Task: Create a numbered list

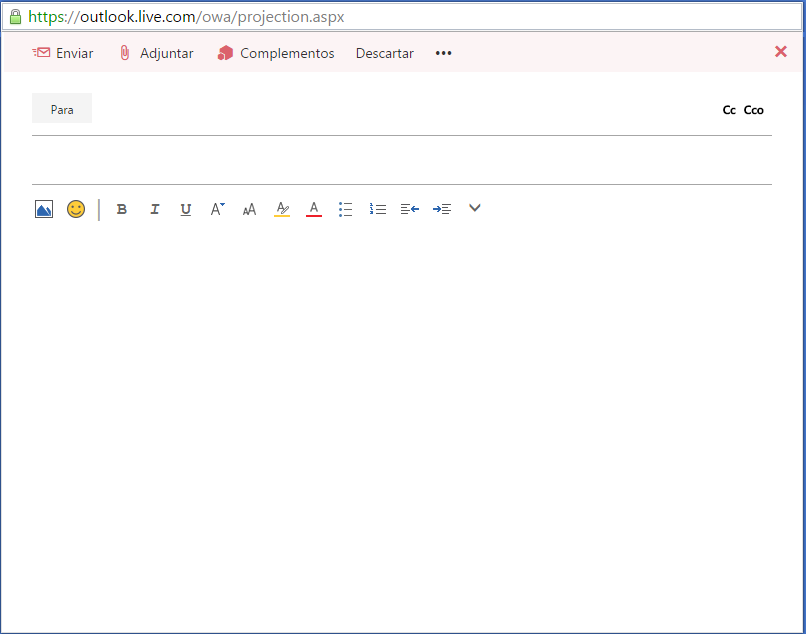Action: click(x=378, y=209)
